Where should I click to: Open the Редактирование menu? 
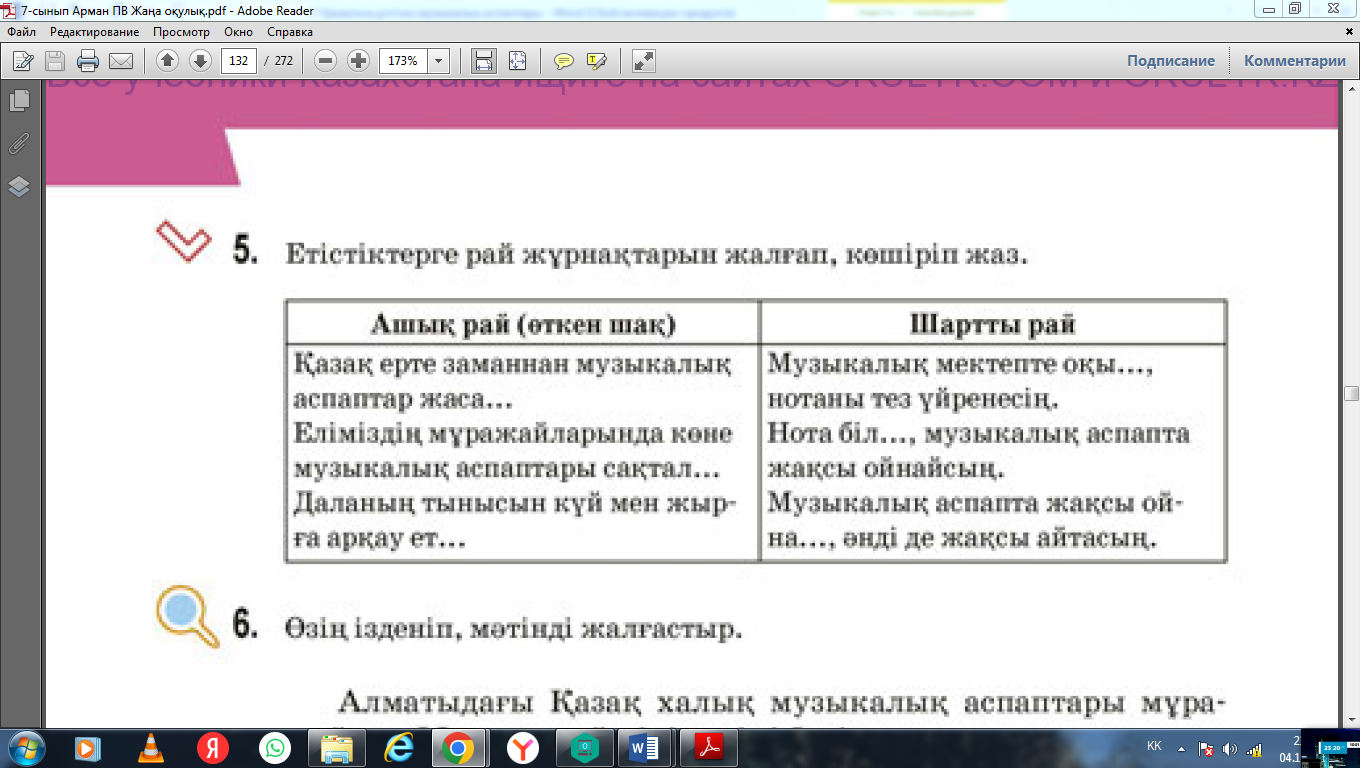click(x=95, y=32)
